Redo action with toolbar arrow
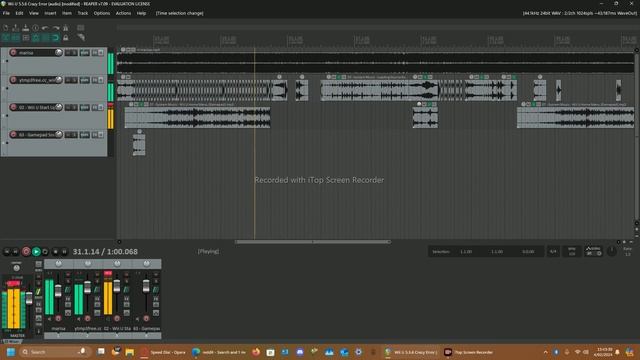640x360 pixels. (x=56, y=28)
